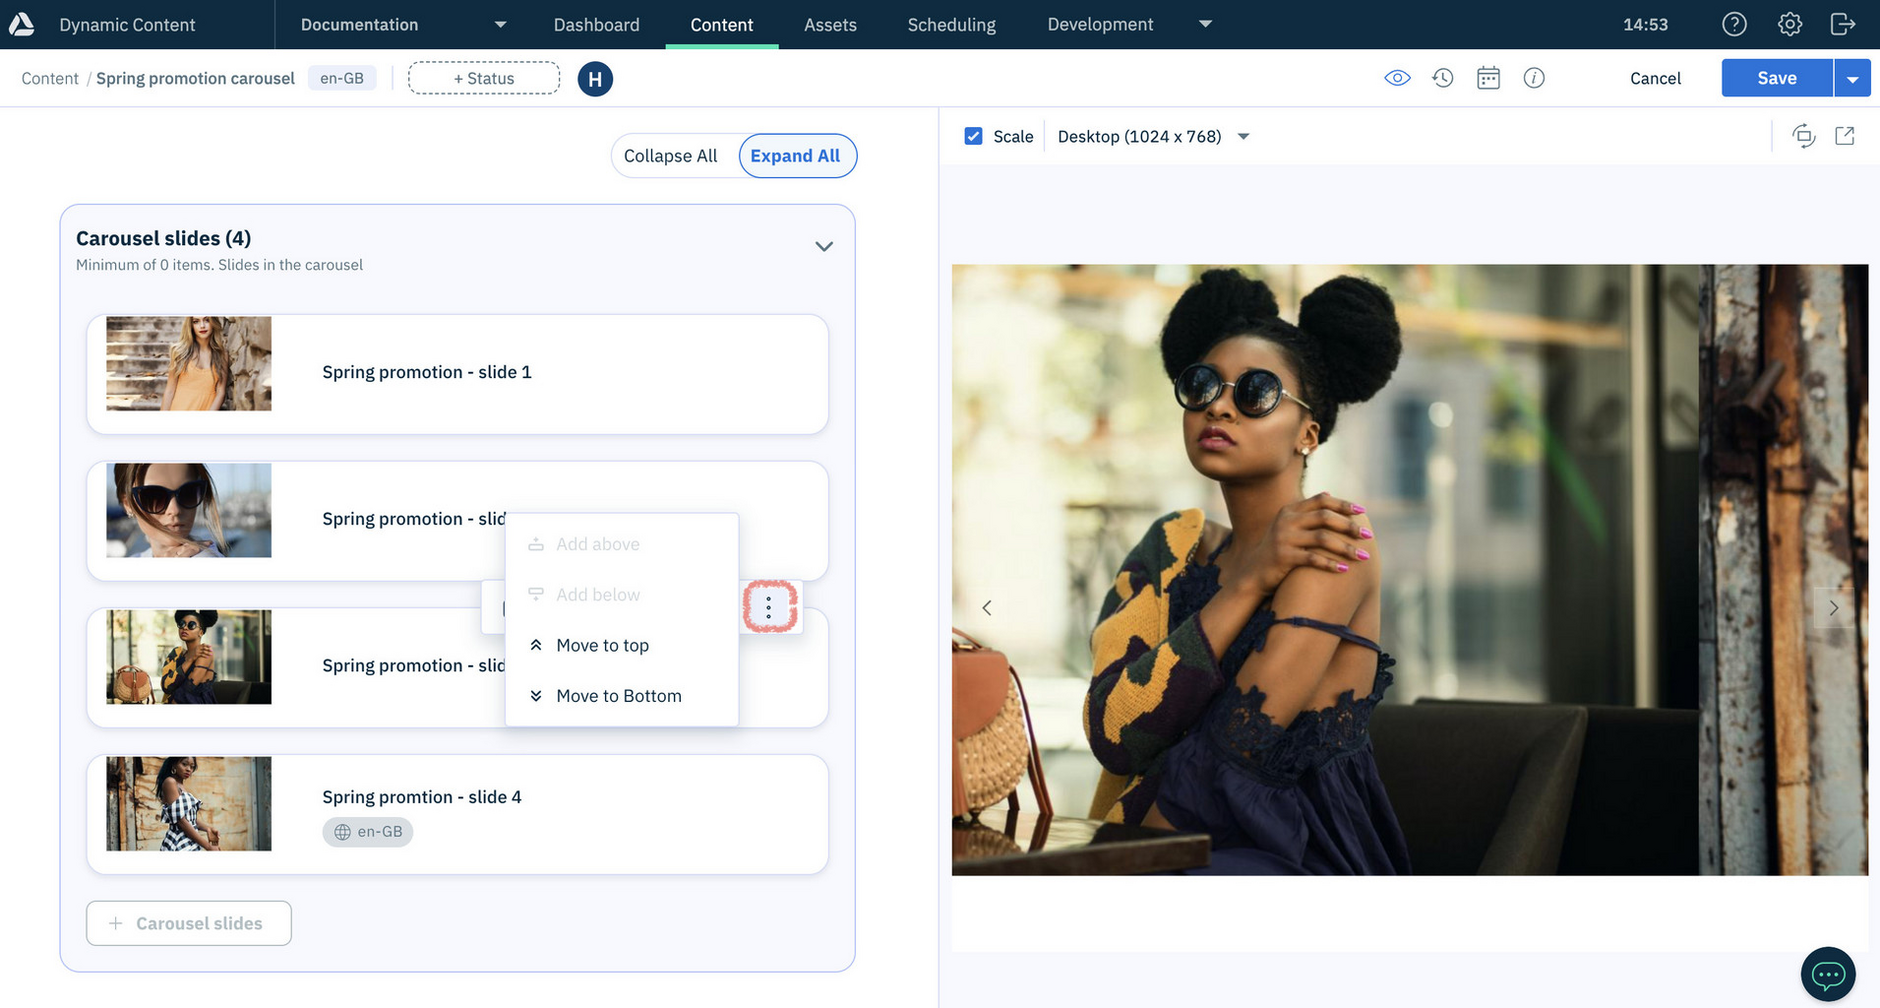This screenshot has width=1880, height=1008.
Task: Open the settings gear icon
Action: (x=1789, y=24)
